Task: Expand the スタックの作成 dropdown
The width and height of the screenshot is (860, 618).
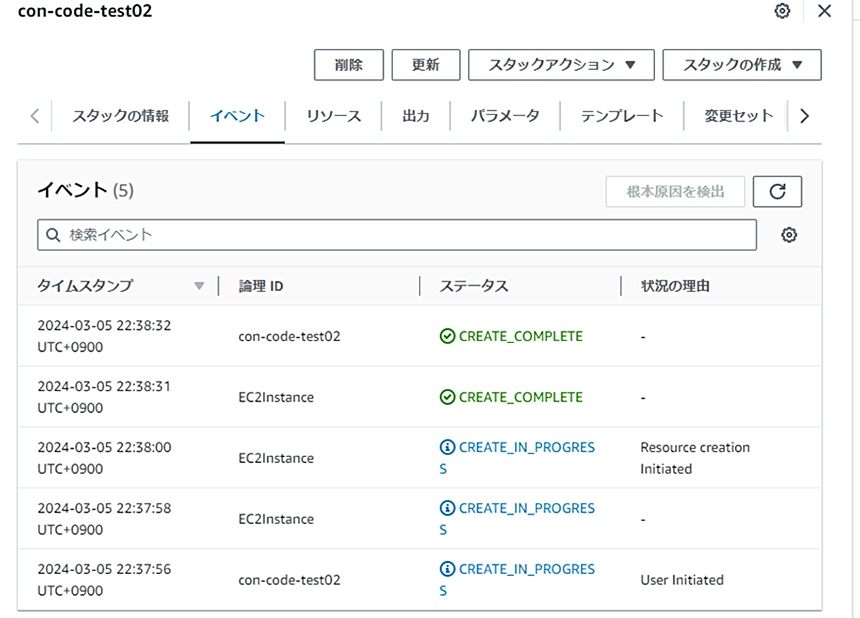Action: pyautogui.click(x=742, y=65)
